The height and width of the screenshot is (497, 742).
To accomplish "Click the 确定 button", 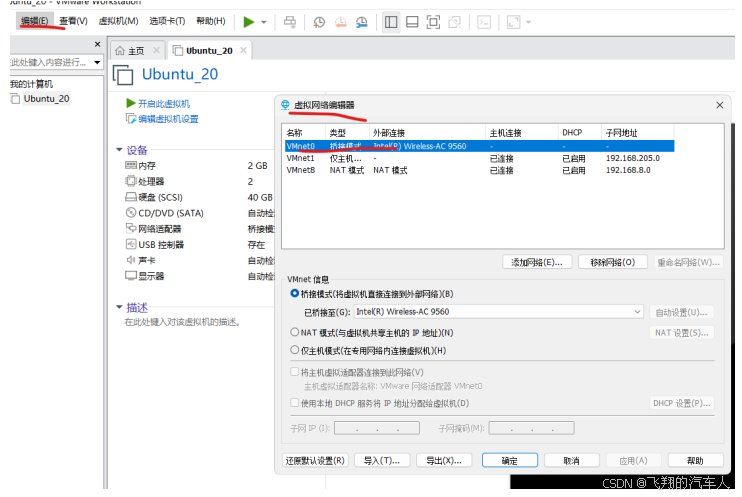I will (510, 461).
